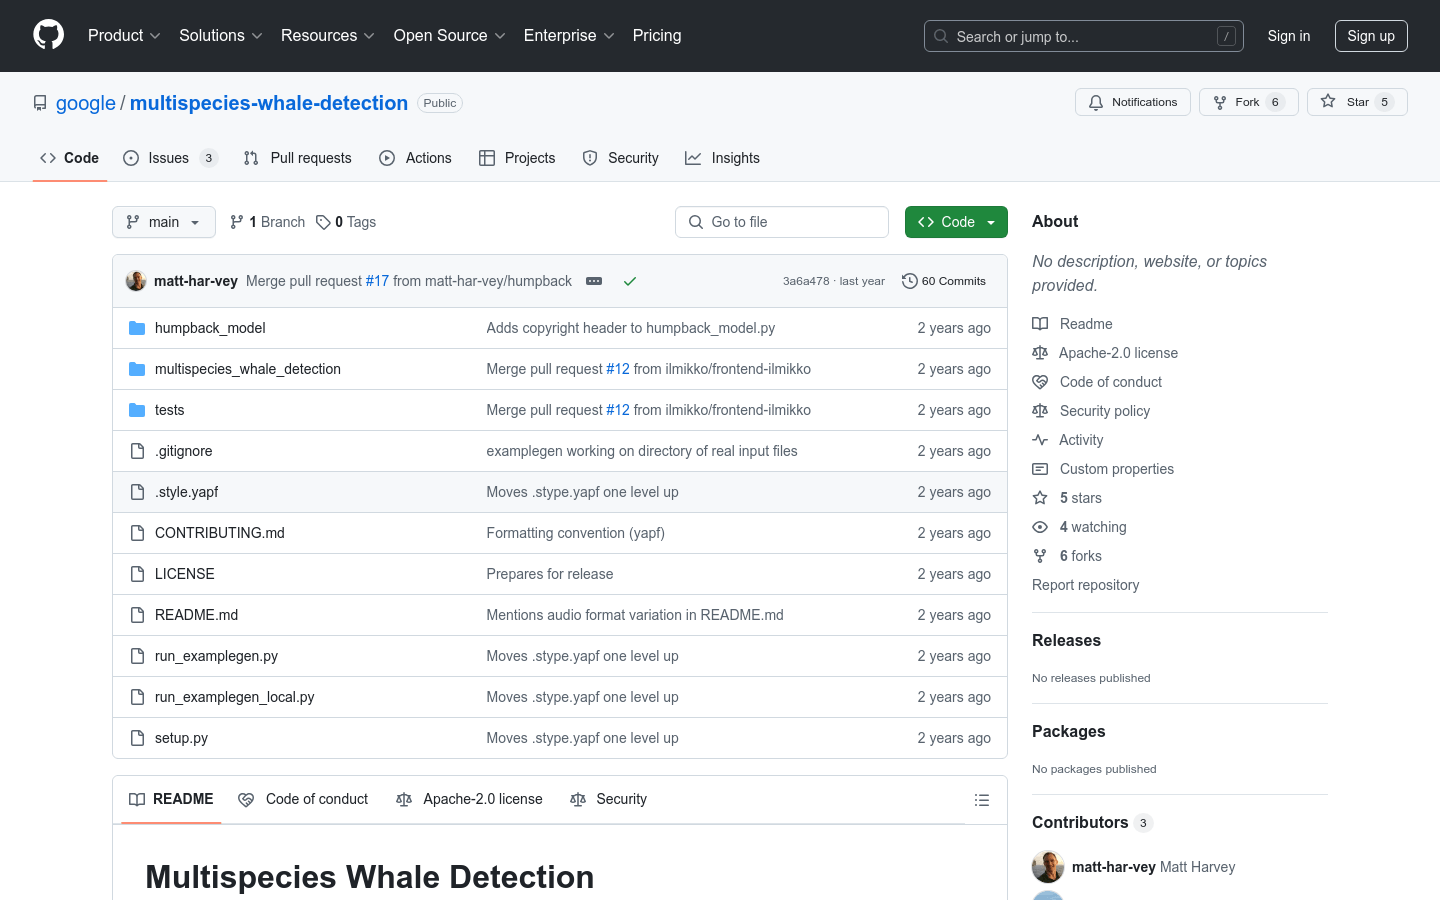
Task: Sign in to GitHub
Action: coord(1289,36)
